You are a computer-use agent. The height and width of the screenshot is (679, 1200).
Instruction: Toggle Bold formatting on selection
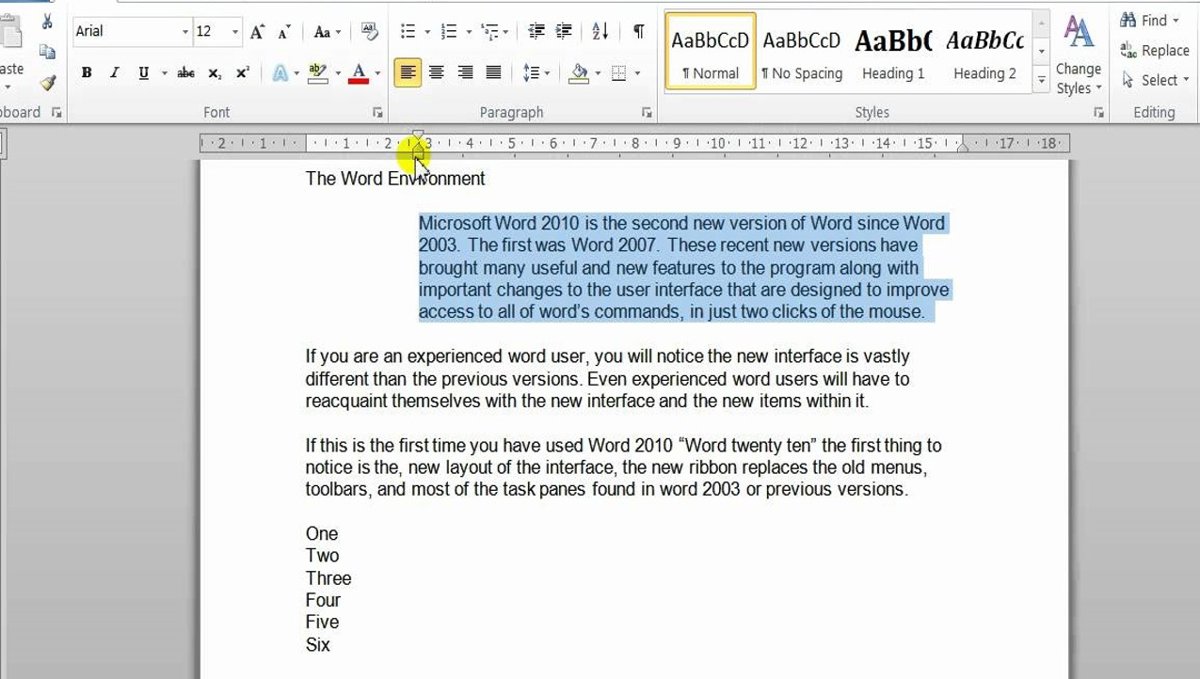(x=87, y=73)
